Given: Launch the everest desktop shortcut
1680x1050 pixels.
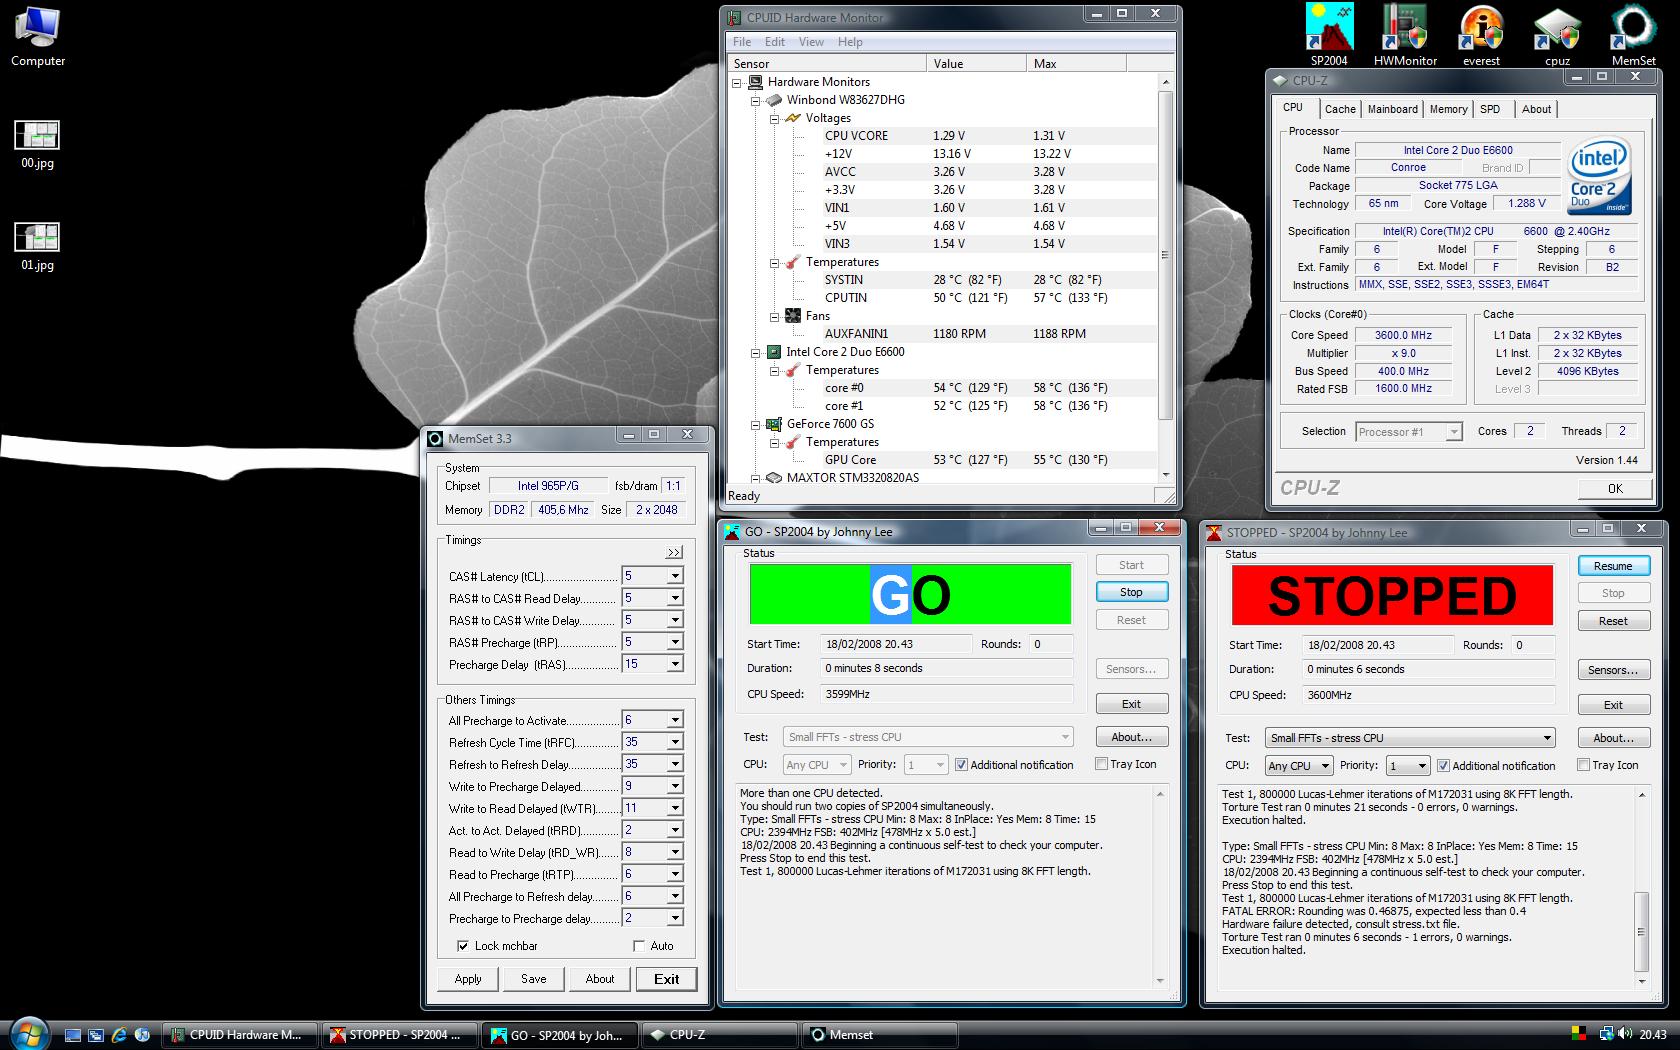Looking at the screenshot, I should [1481, 35].
